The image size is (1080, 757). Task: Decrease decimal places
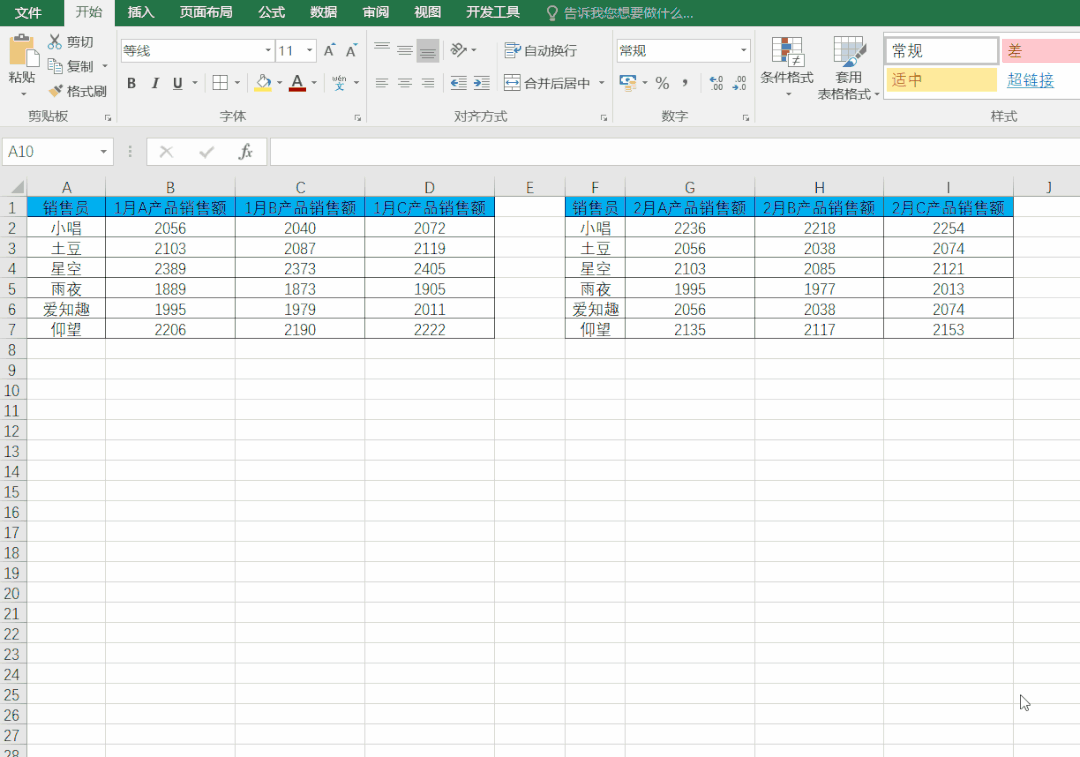[x=739, y=83]
